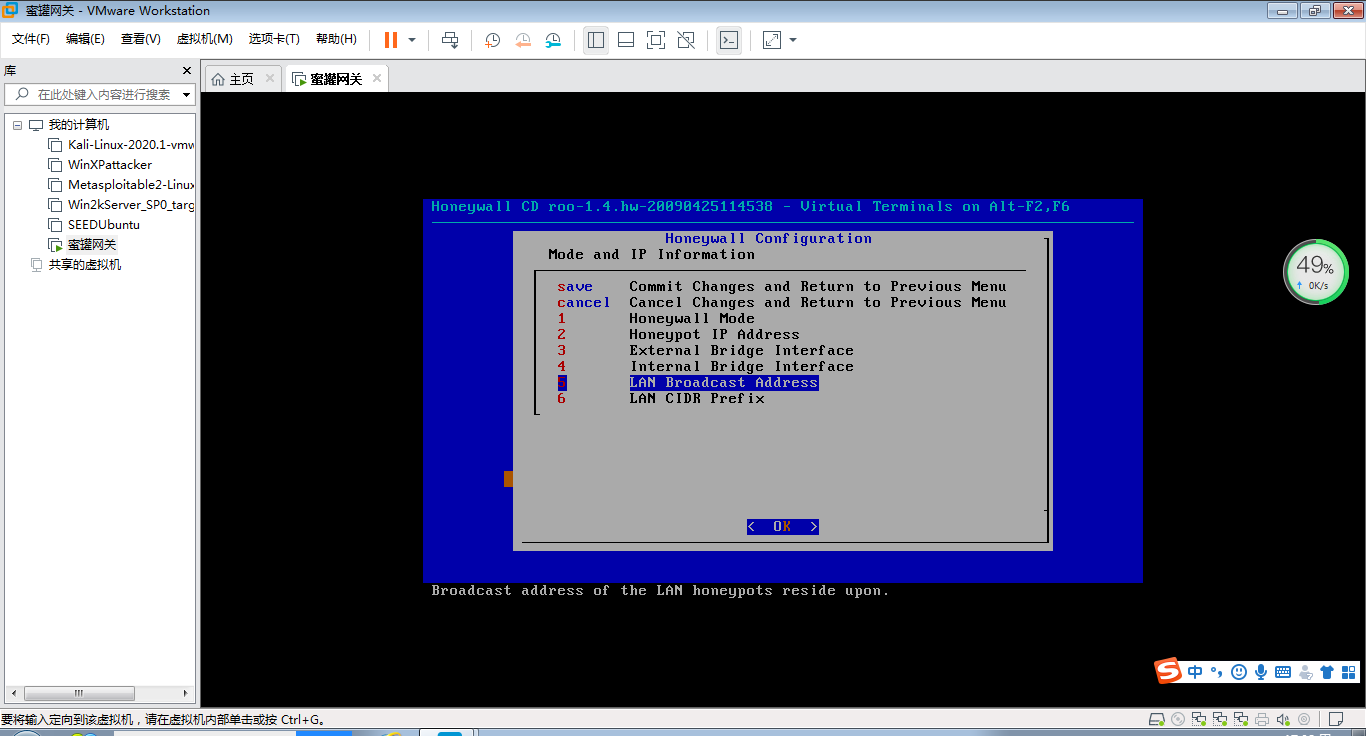Select the Kali-Linux-2020.1 virtual machine

coord(130,145)
